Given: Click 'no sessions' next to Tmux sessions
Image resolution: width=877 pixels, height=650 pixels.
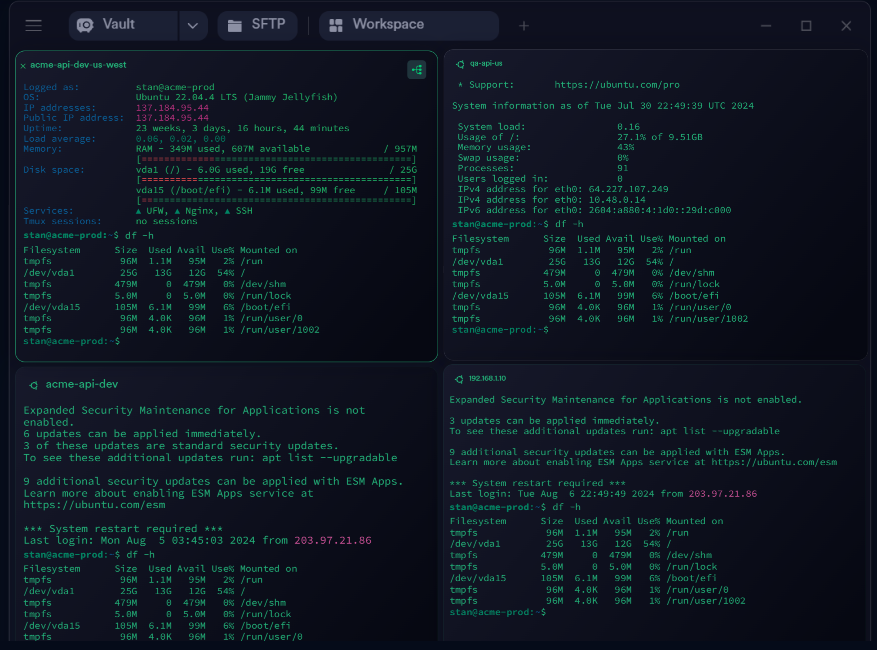Looking at the screenshot, I should 166,221.
